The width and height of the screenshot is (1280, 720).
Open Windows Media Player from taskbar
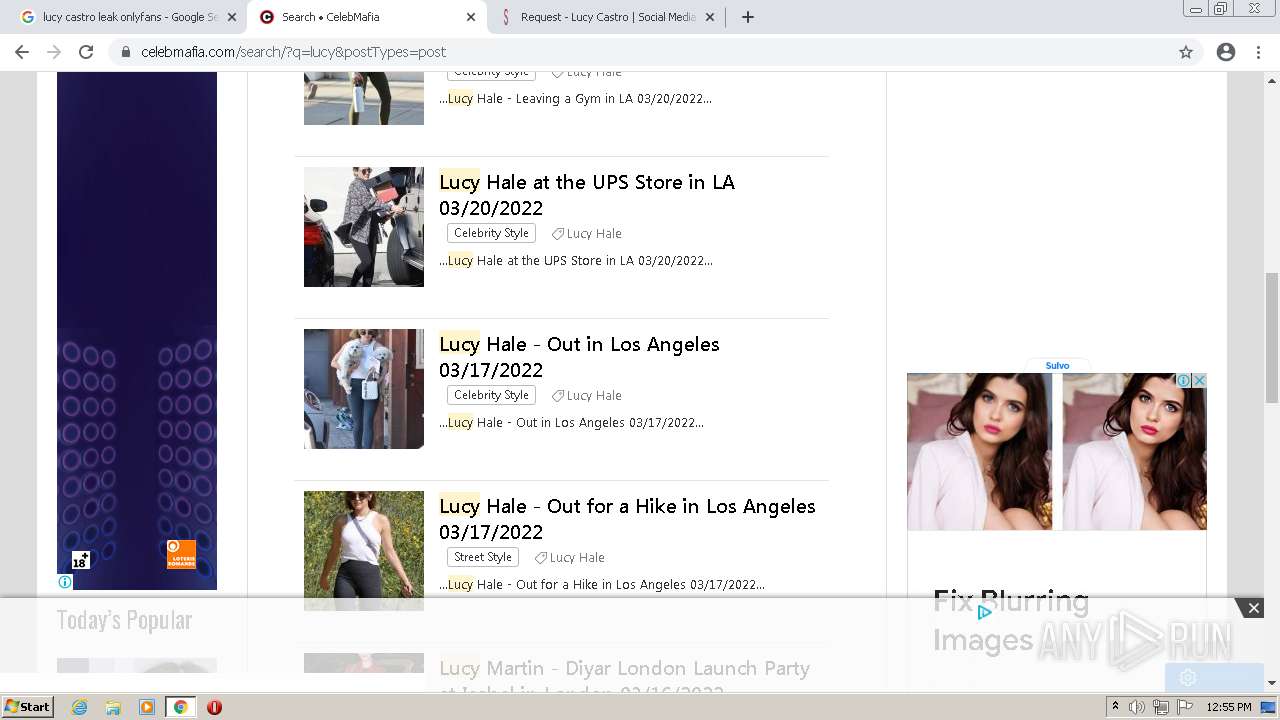(x=147, y=707)
